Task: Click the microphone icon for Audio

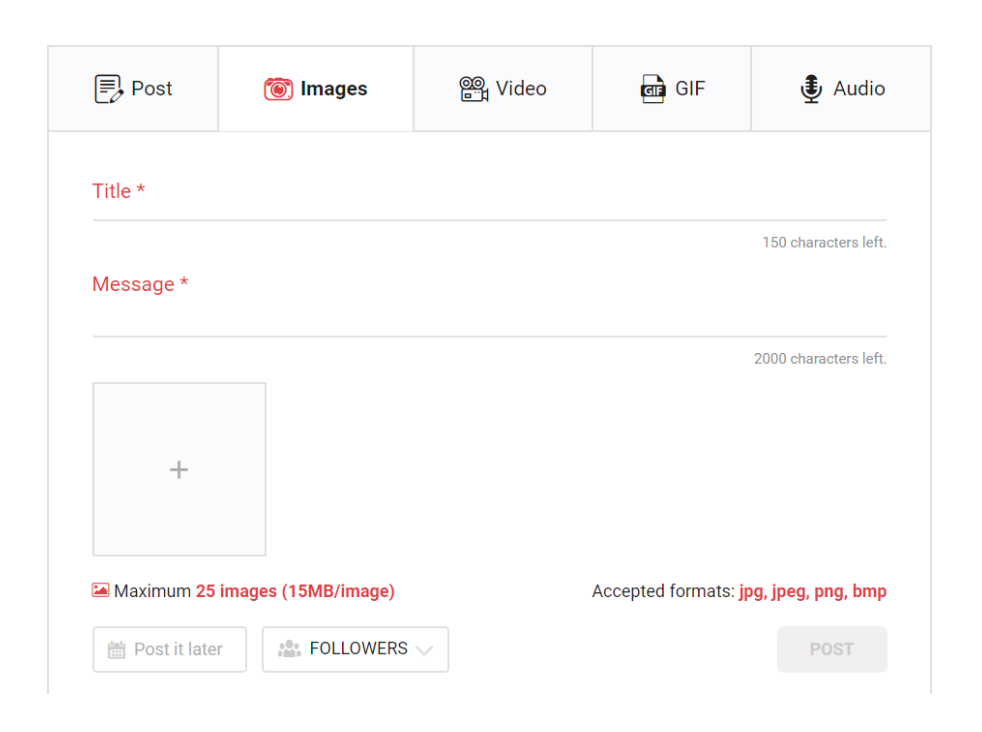Action: [x=811, y=89]
